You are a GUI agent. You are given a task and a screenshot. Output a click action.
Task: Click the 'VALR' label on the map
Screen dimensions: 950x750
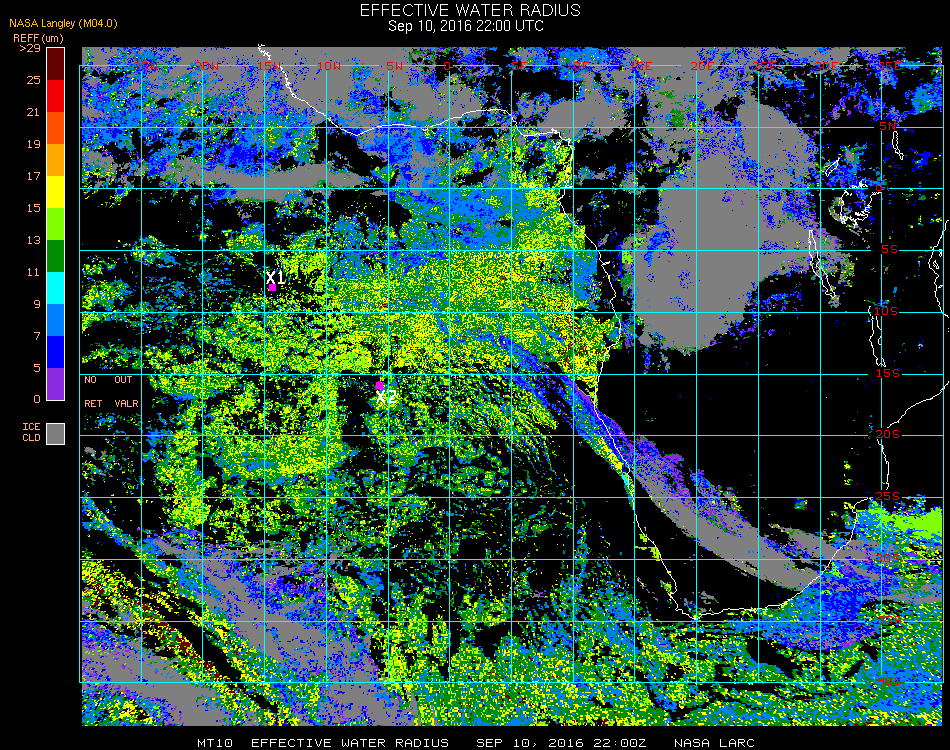click(x=126, y=403)
